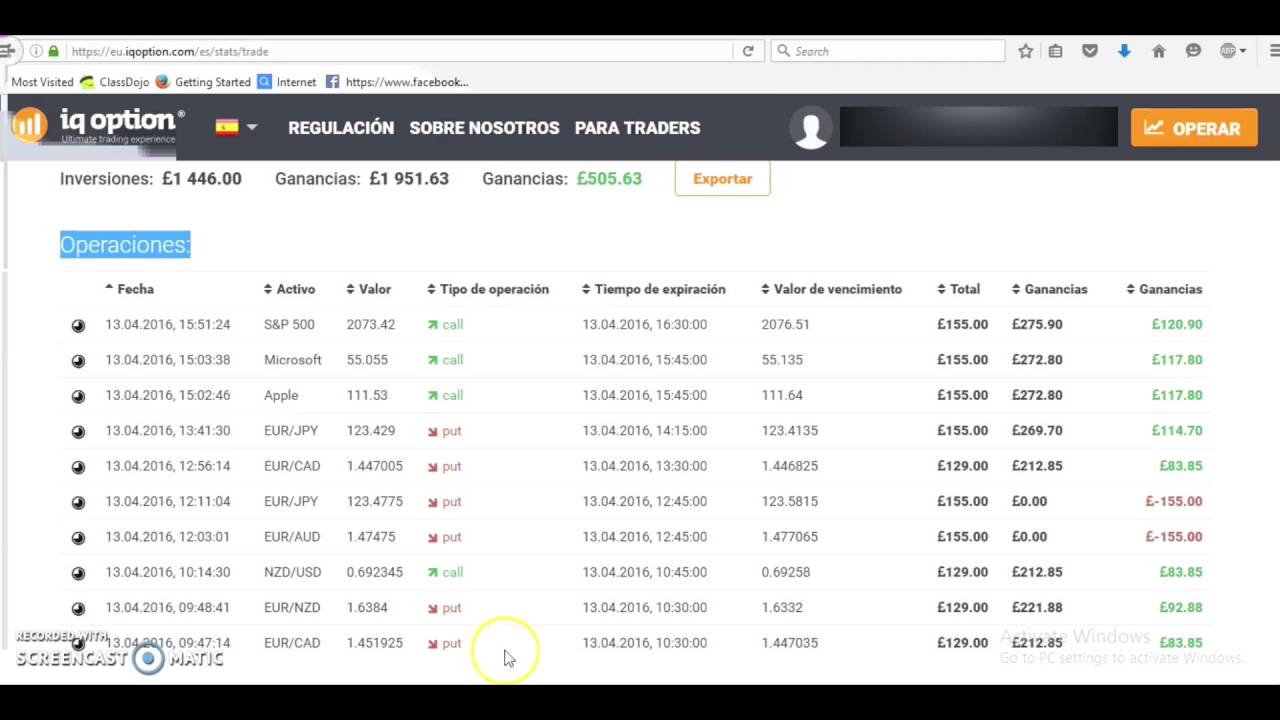Click the £1 951.63 Ganancias value
The width and height of the screenshot is (1280, 720).
pos(409,179)
